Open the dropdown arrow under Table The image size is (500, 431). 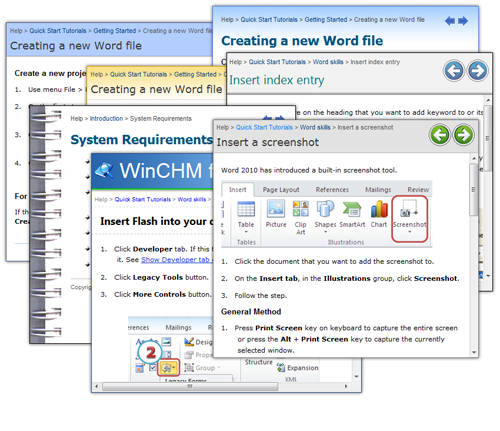tap(246, 232)
